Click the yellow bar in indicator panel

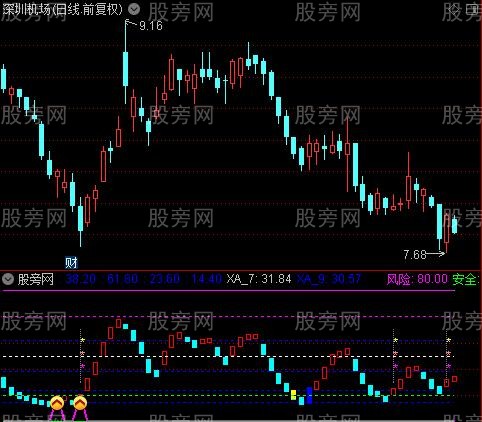(293, 395)
